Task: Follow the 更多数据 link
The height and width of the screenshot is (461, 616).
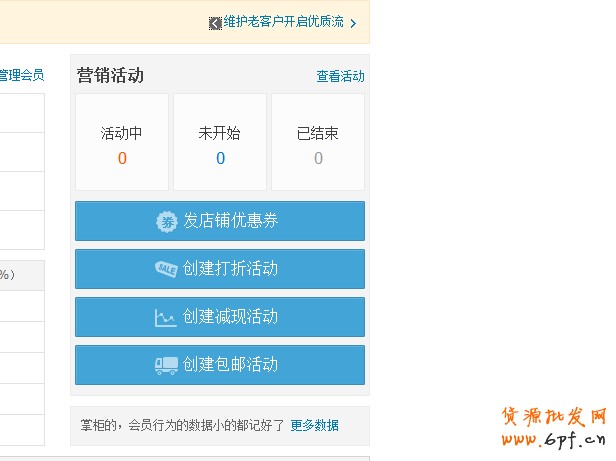Action: point(314,425)
